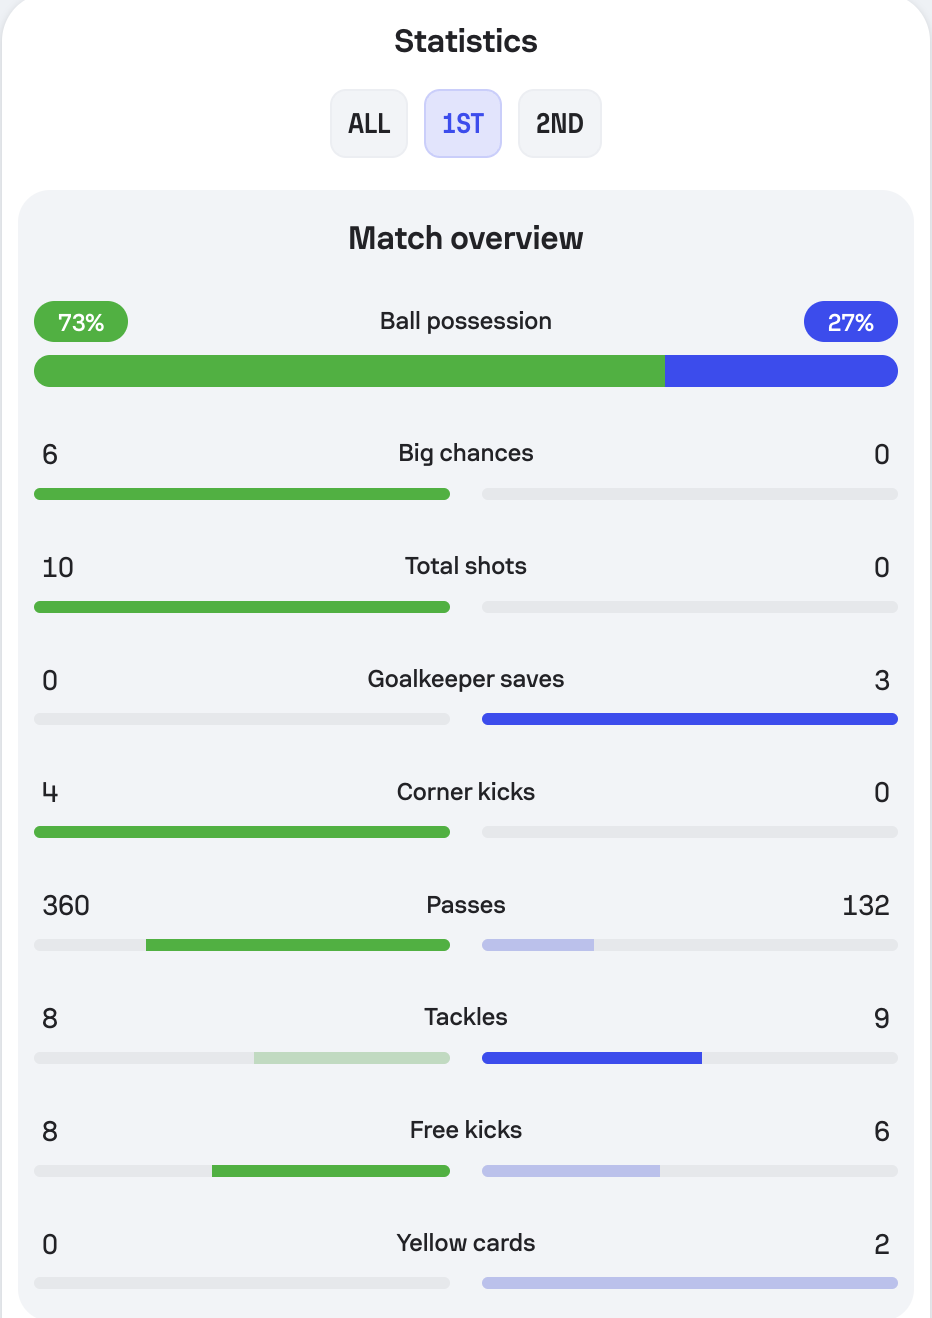Click the Yellow cards light blue bar
The width and height of the screenshot is (932, 1318).
(690, 1283)
